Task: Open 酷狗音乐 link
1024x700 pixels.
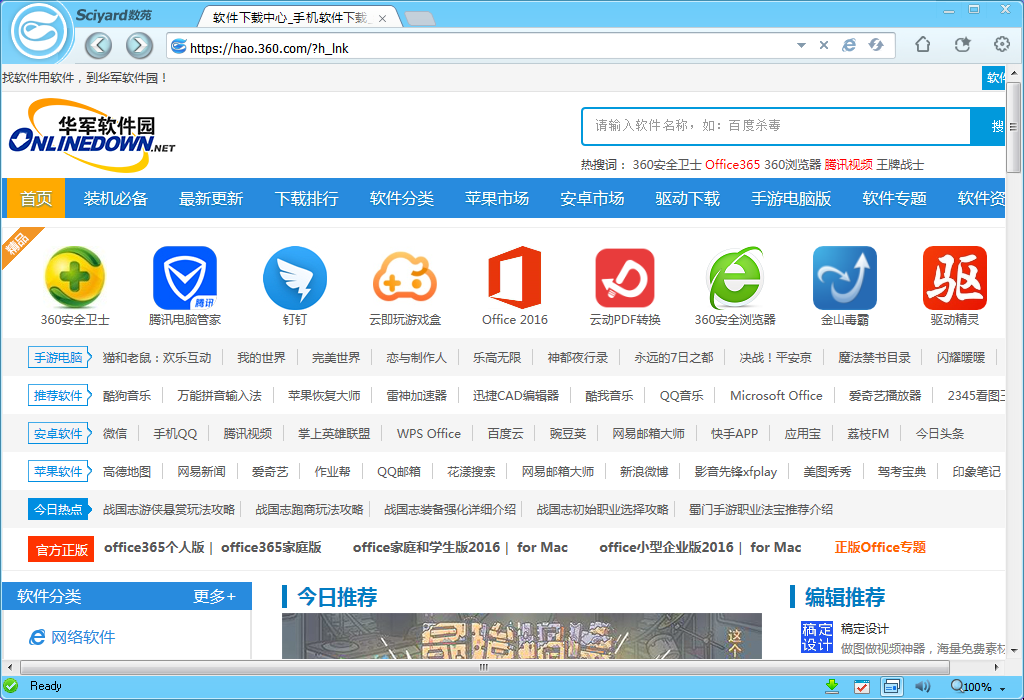Action: [x=127, y=396]
